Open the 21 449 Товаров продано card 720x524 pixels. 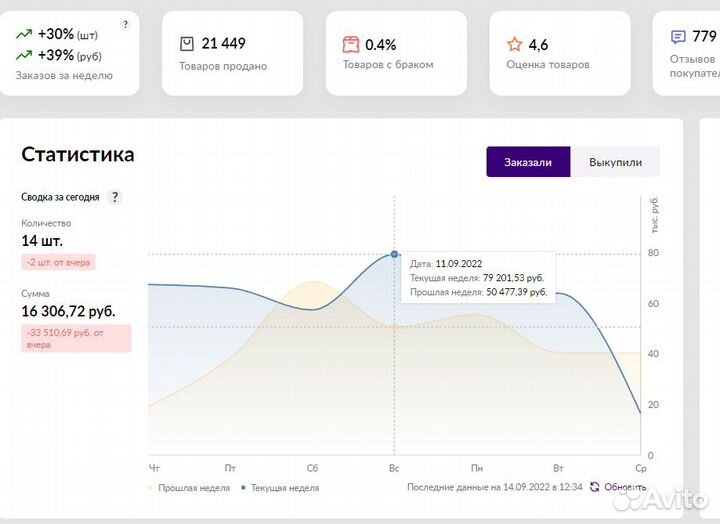tap(232, 53)
